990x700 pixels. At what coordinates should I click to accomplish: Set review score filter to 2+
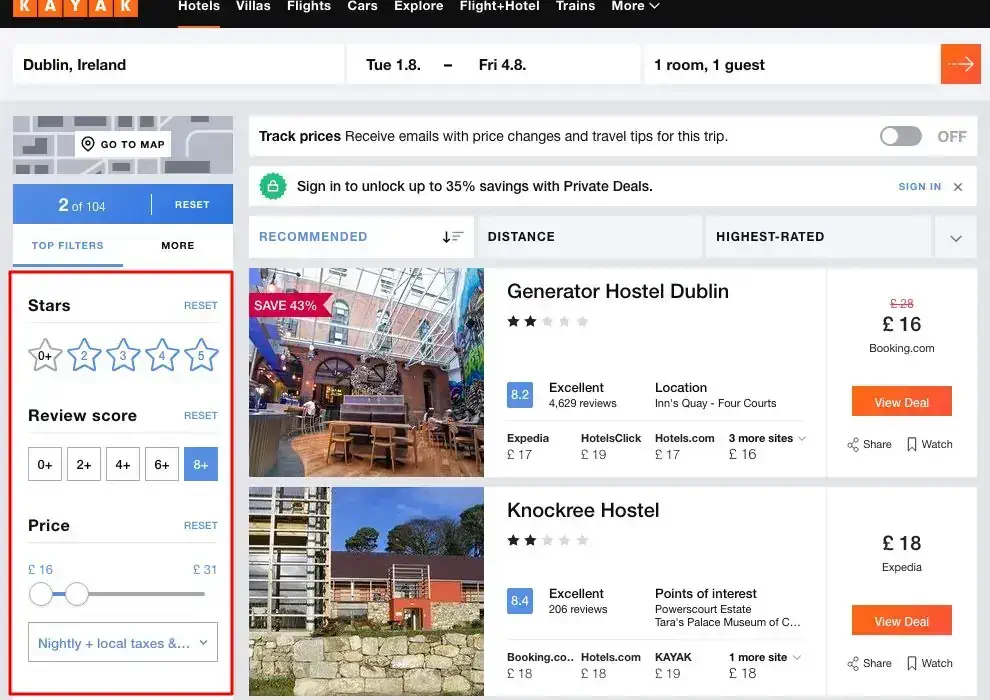click(84, 465)
